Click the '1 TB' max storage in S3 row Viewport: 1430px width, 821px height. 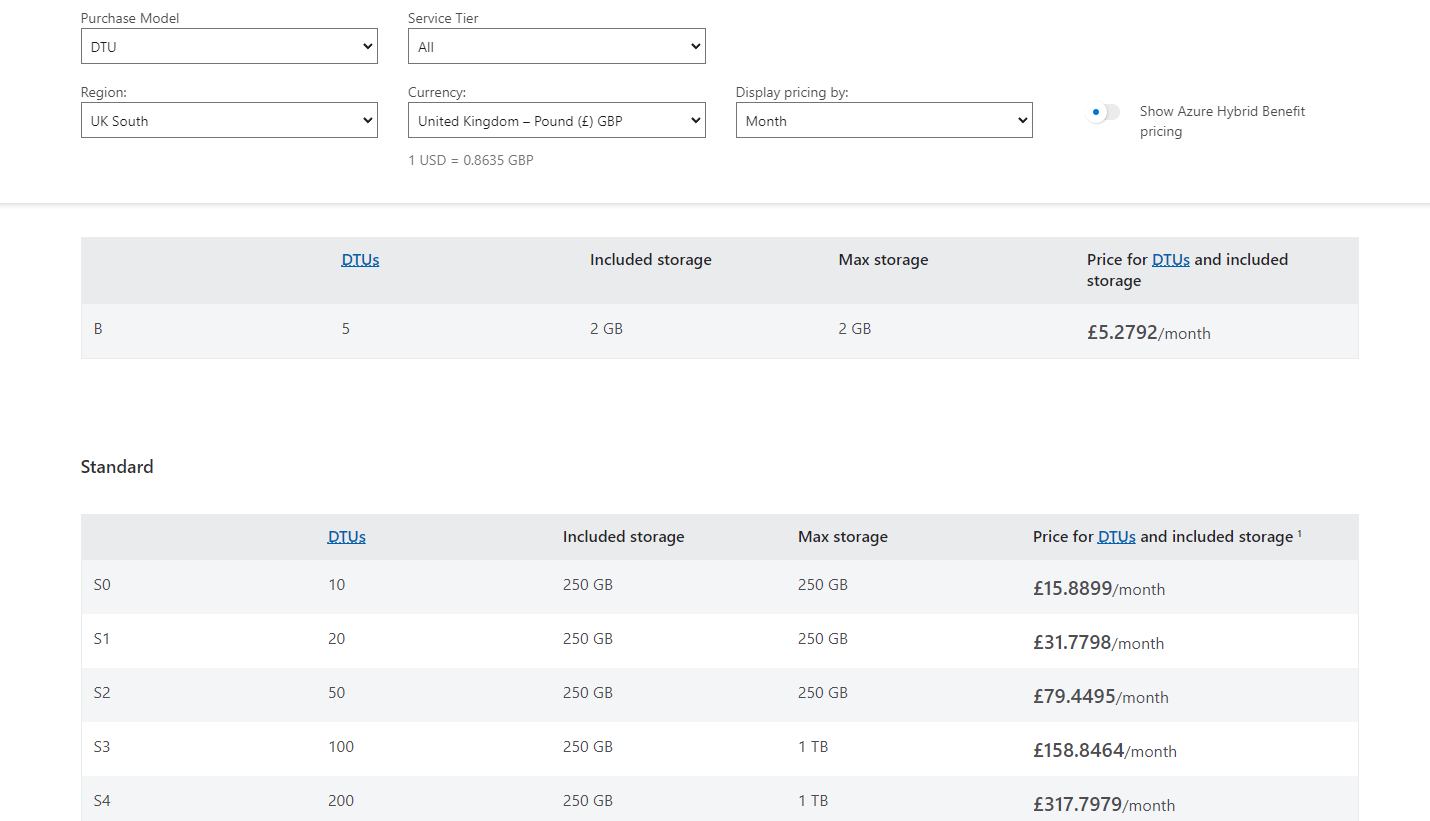(x=813, y=747)
